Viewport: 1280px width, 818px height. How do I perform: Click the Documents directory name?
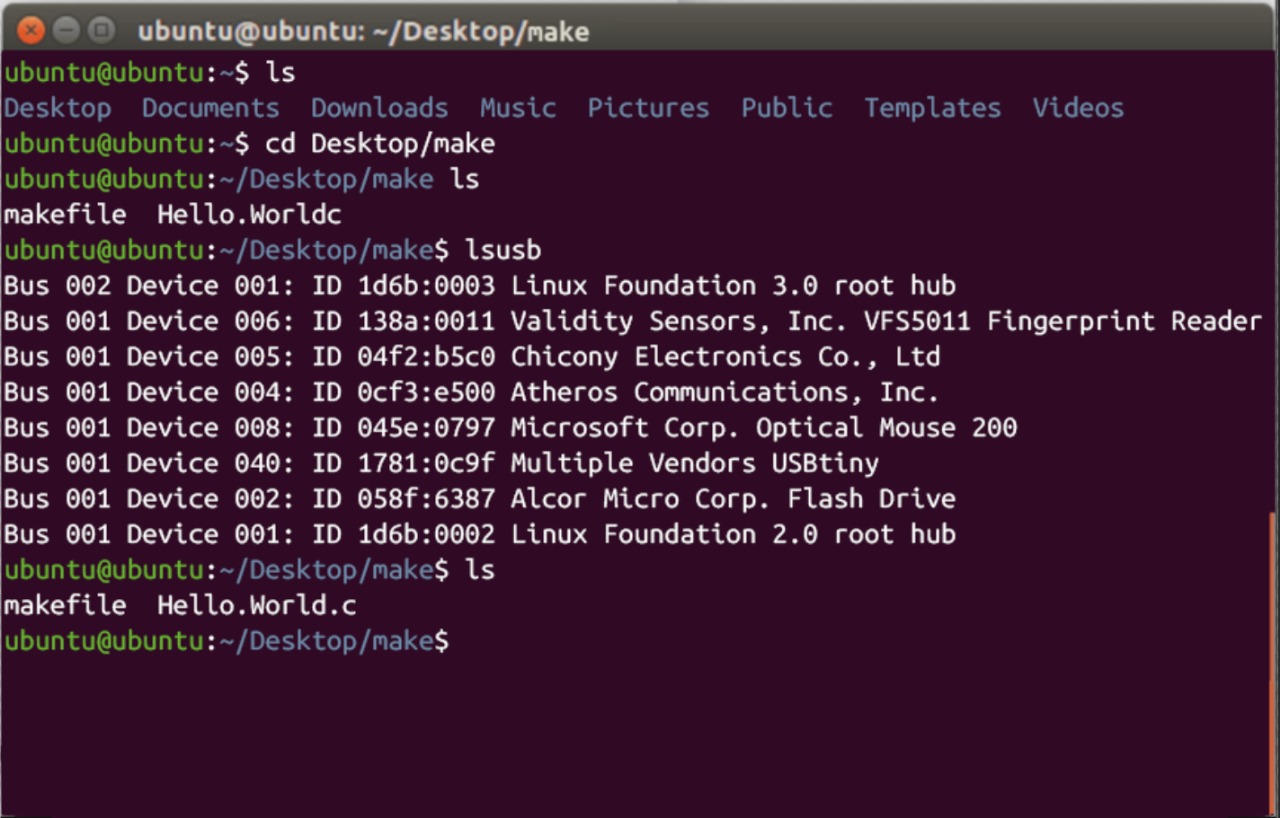[210, 108]
